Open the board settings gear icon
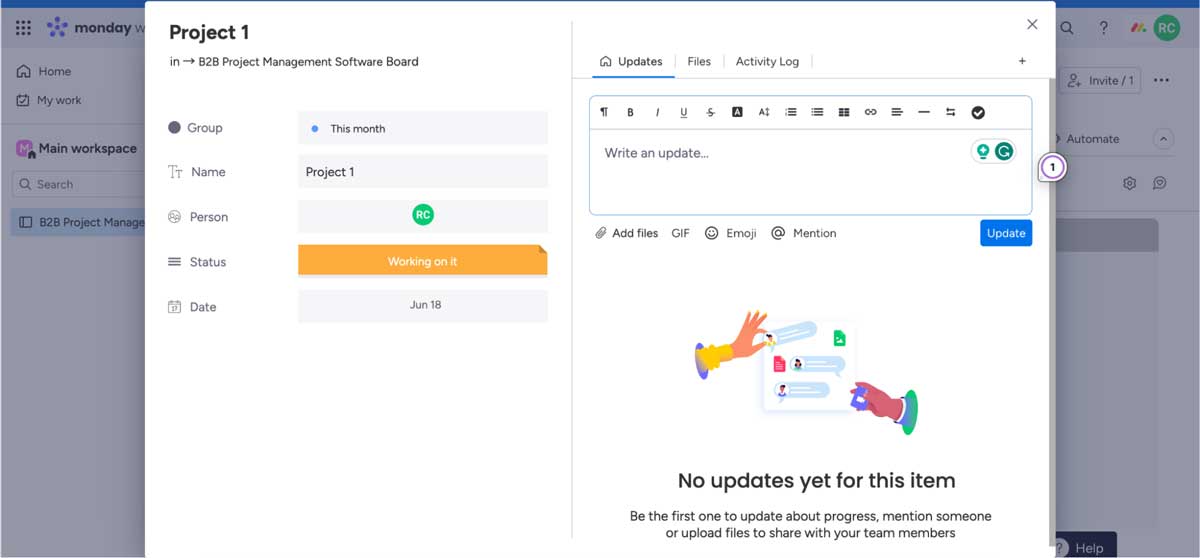Image resolution: width=1200 pixels, height=558 pixels. (x=1129, y=183)
